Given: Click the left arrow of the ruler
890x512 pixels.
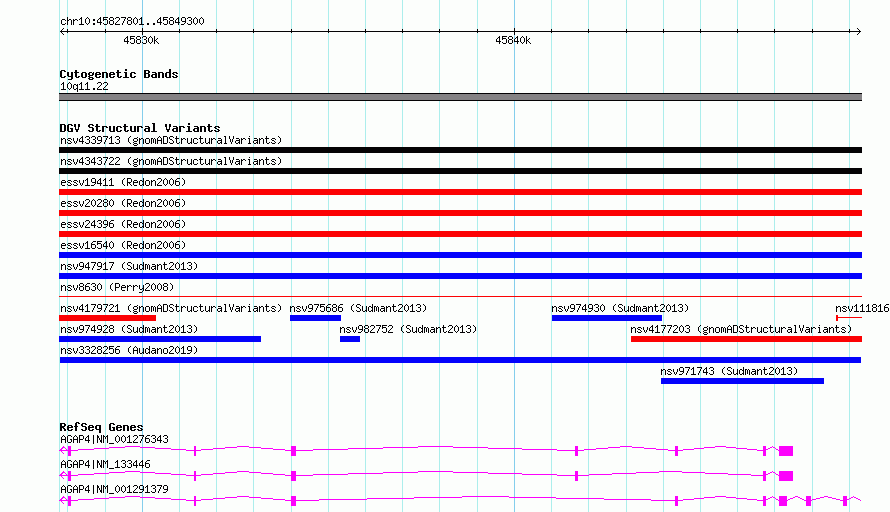Looking at the screenshot, I should tap(63, 32).
